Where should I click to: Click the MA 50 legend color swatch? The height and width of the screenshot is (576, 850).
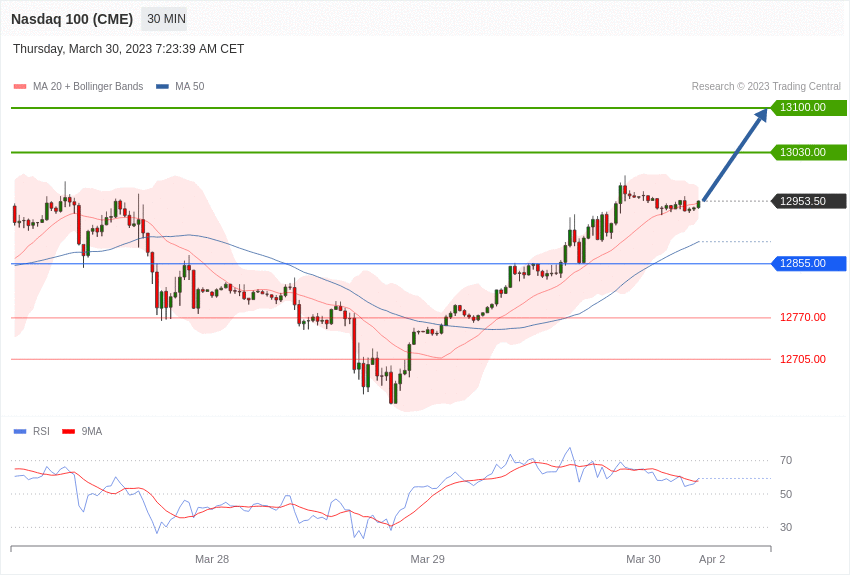(162, 87)
